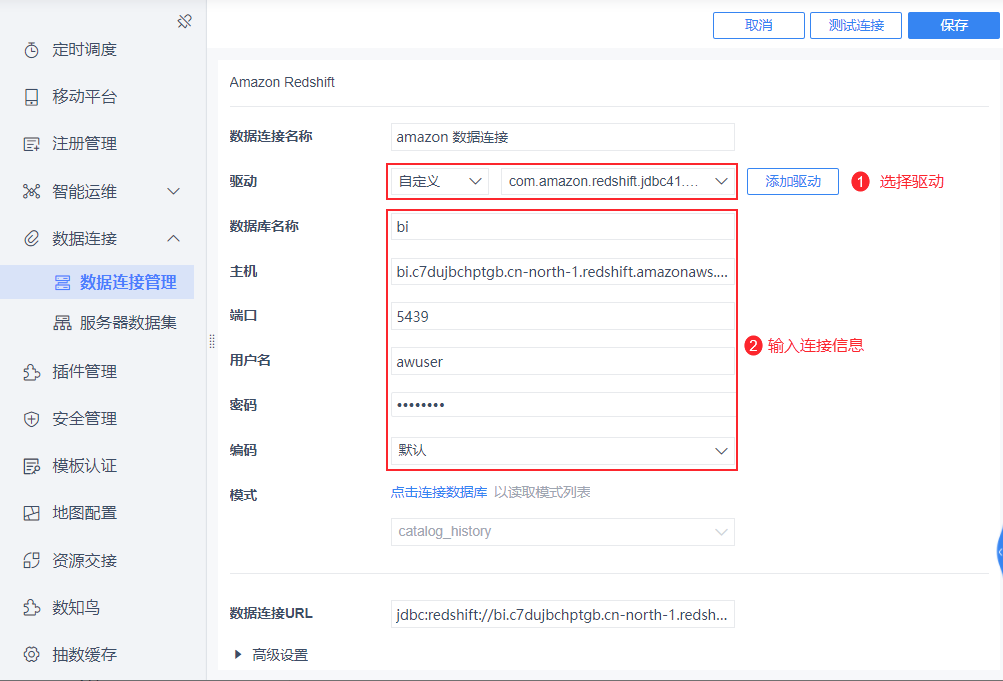This screenshot has width=1003, height=681.
Task: Open 资源交接 menu item
Action: 84,561
